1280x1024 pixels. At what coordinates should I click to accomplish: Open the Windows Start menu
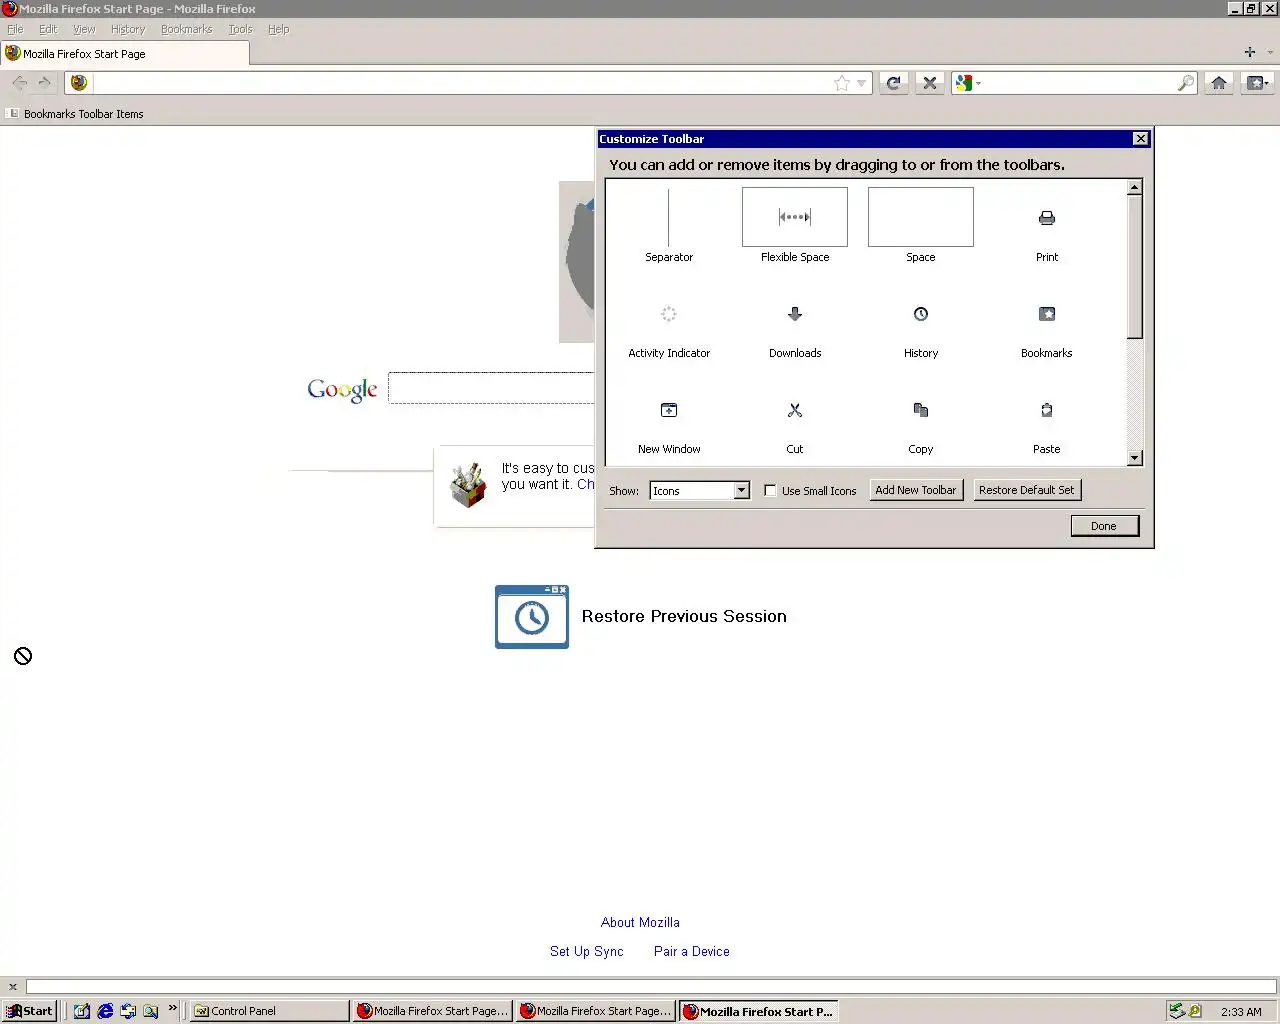[x=29, y=1011]
